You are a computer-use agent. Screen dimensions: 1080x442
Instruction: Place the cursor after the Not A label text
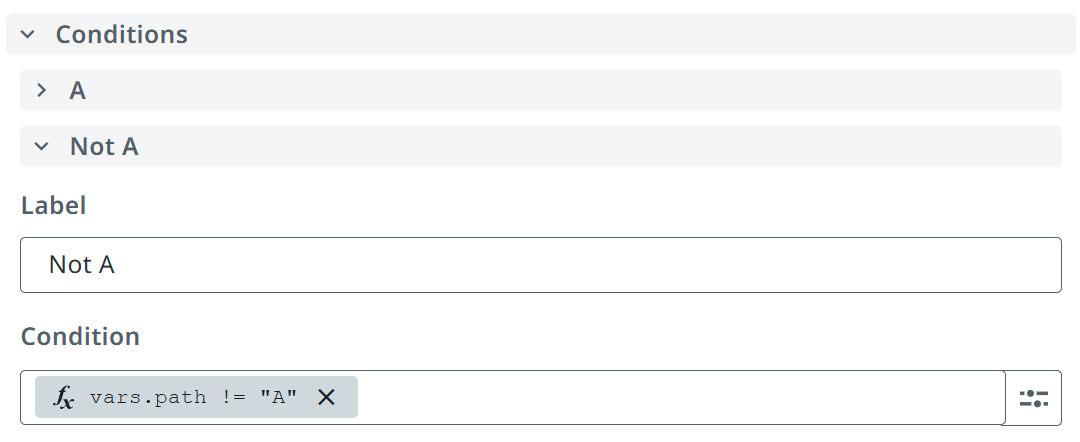coord(116,265)
